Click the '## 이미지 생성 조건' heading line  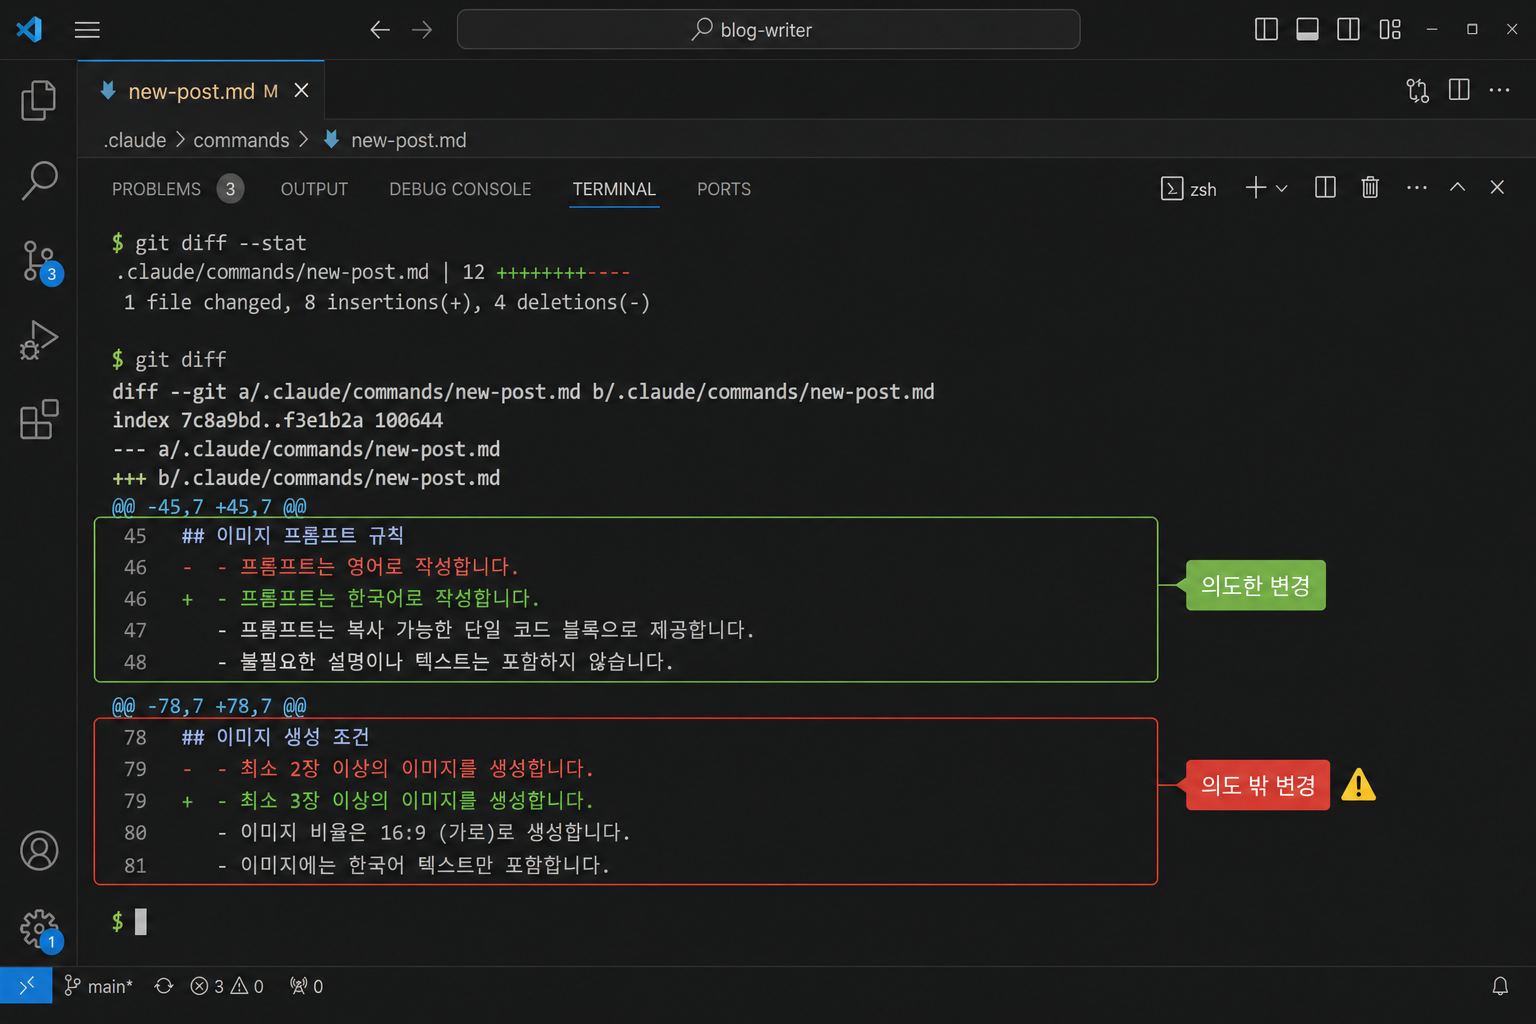[x=275, y=737]
